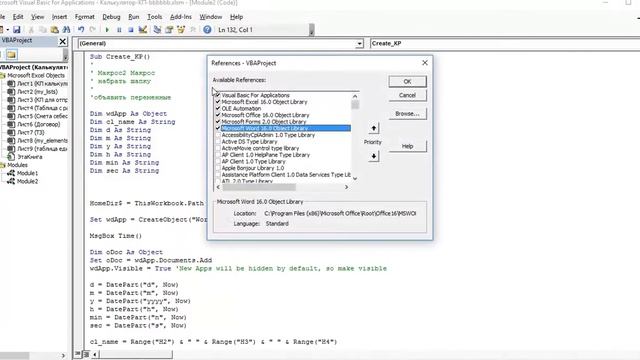Click right arrow of references horizontal scrollbar
Screen dimensions: 640x360
[x=346, y=187]
